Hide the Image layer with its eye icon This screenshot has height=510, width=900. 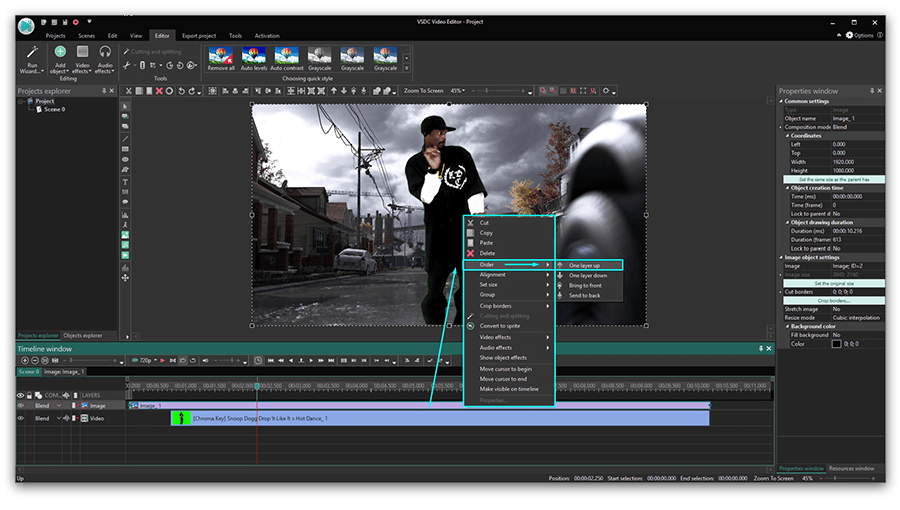[x=21, y=406]
